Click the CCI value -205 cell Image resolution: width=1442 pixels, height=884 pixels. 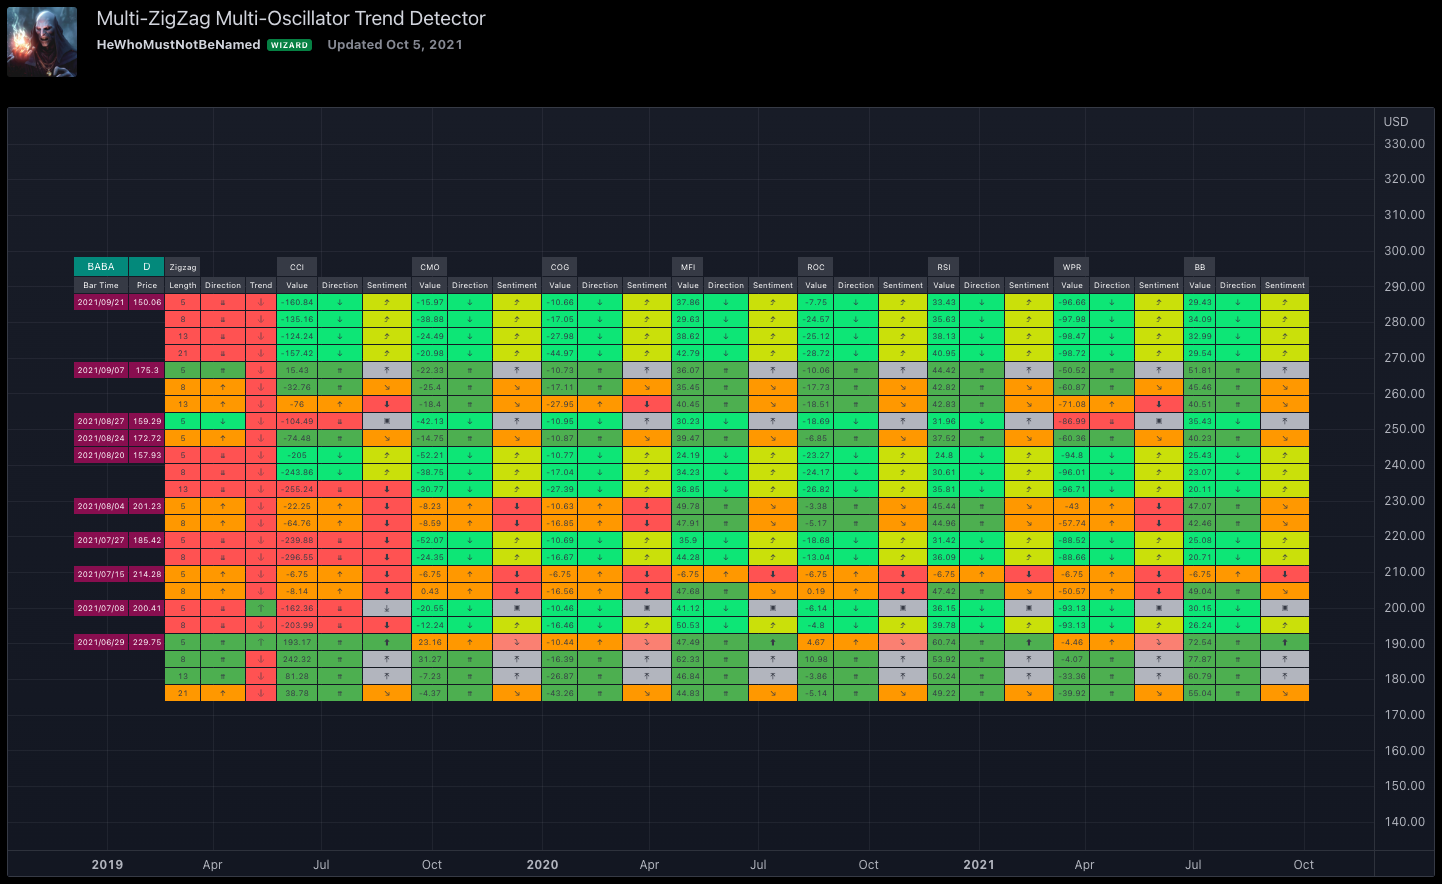click(297, 455)
